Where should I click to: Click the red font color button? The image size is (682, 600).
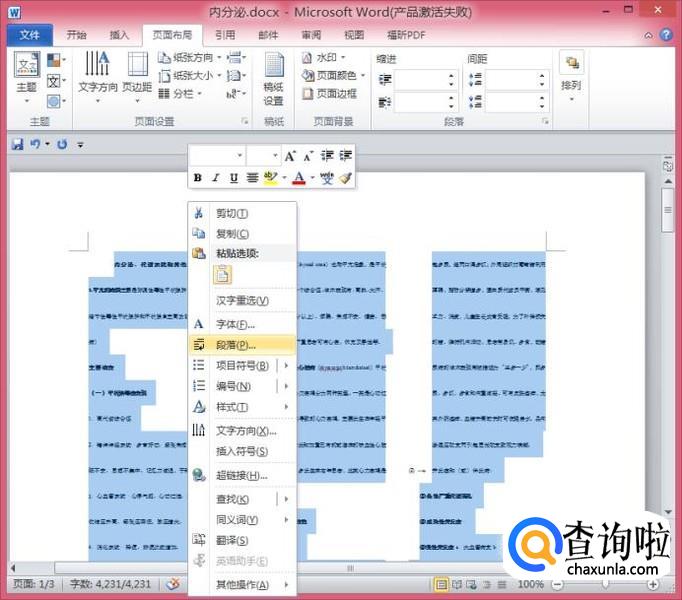[298, 178]
